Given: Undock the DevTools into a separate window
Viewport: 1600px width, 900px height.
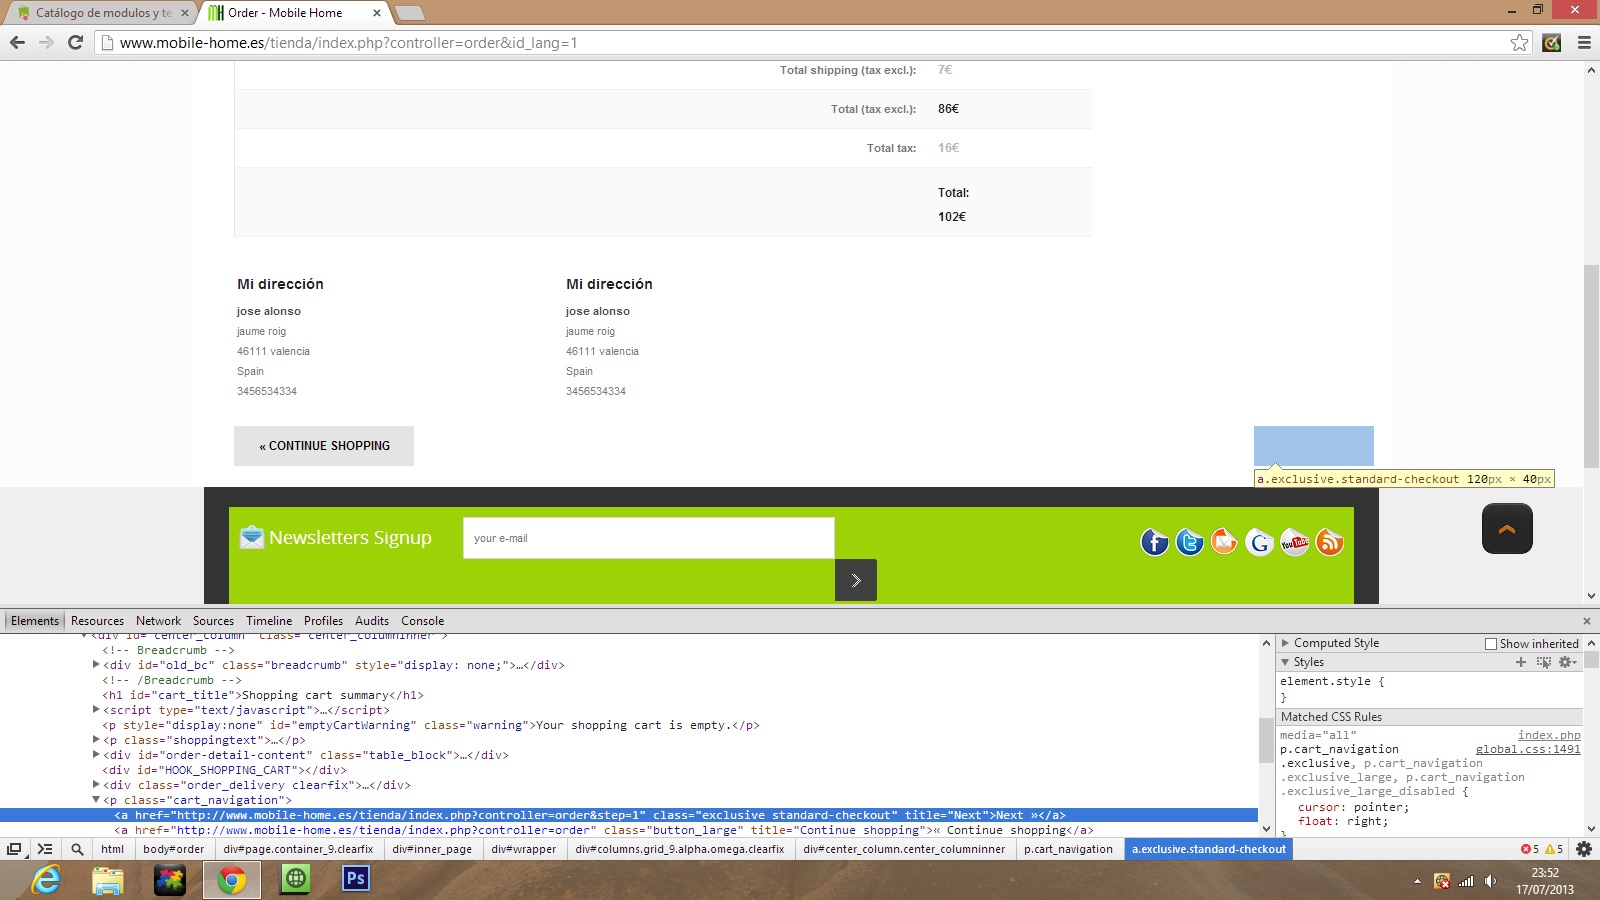Looking at the screenshot, I should [x=14, y=849].
